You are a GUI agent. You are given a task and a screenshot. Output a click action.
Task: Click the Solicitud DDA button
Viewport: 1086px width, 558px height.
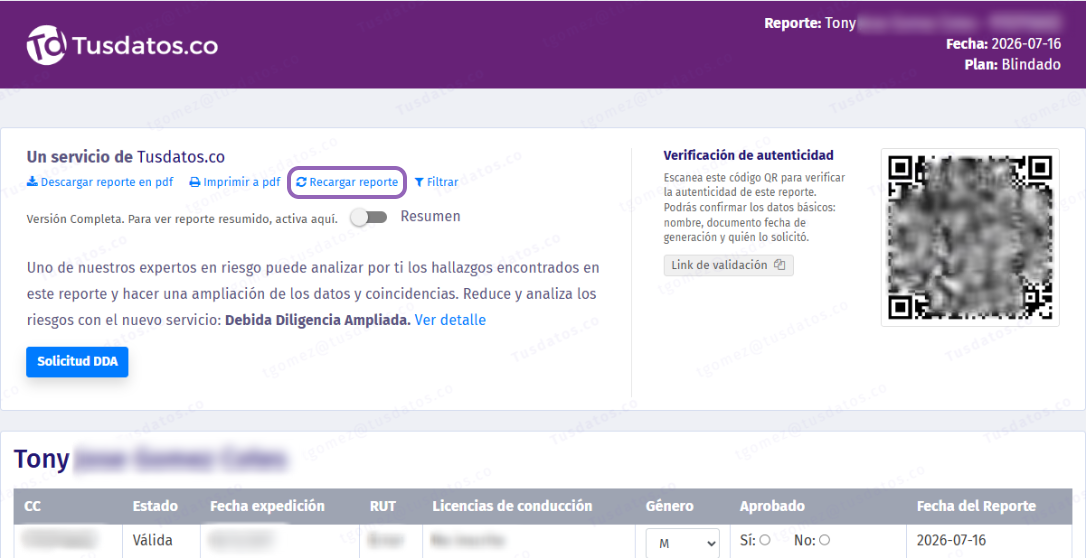coord(78,361)
